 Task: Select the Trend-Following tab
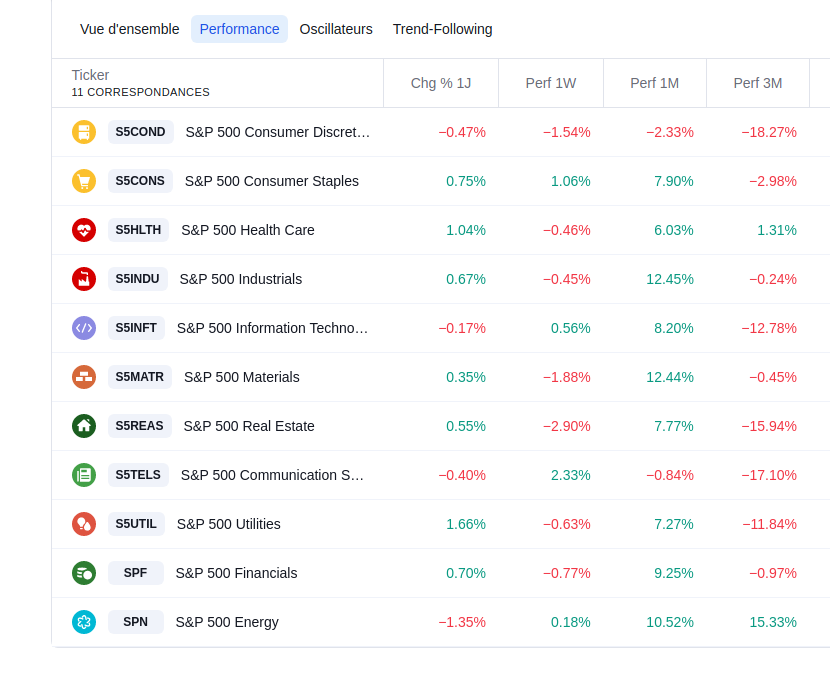click(442, 29)
